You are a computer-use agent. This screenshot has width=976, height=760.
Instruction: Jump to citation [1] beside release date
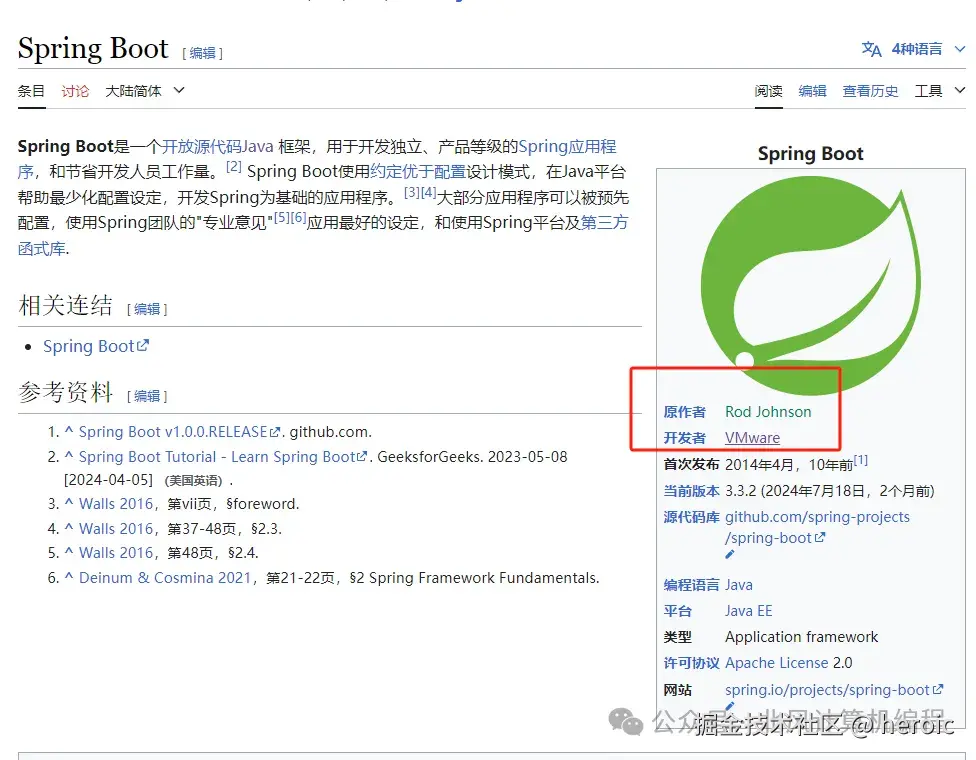861,461
